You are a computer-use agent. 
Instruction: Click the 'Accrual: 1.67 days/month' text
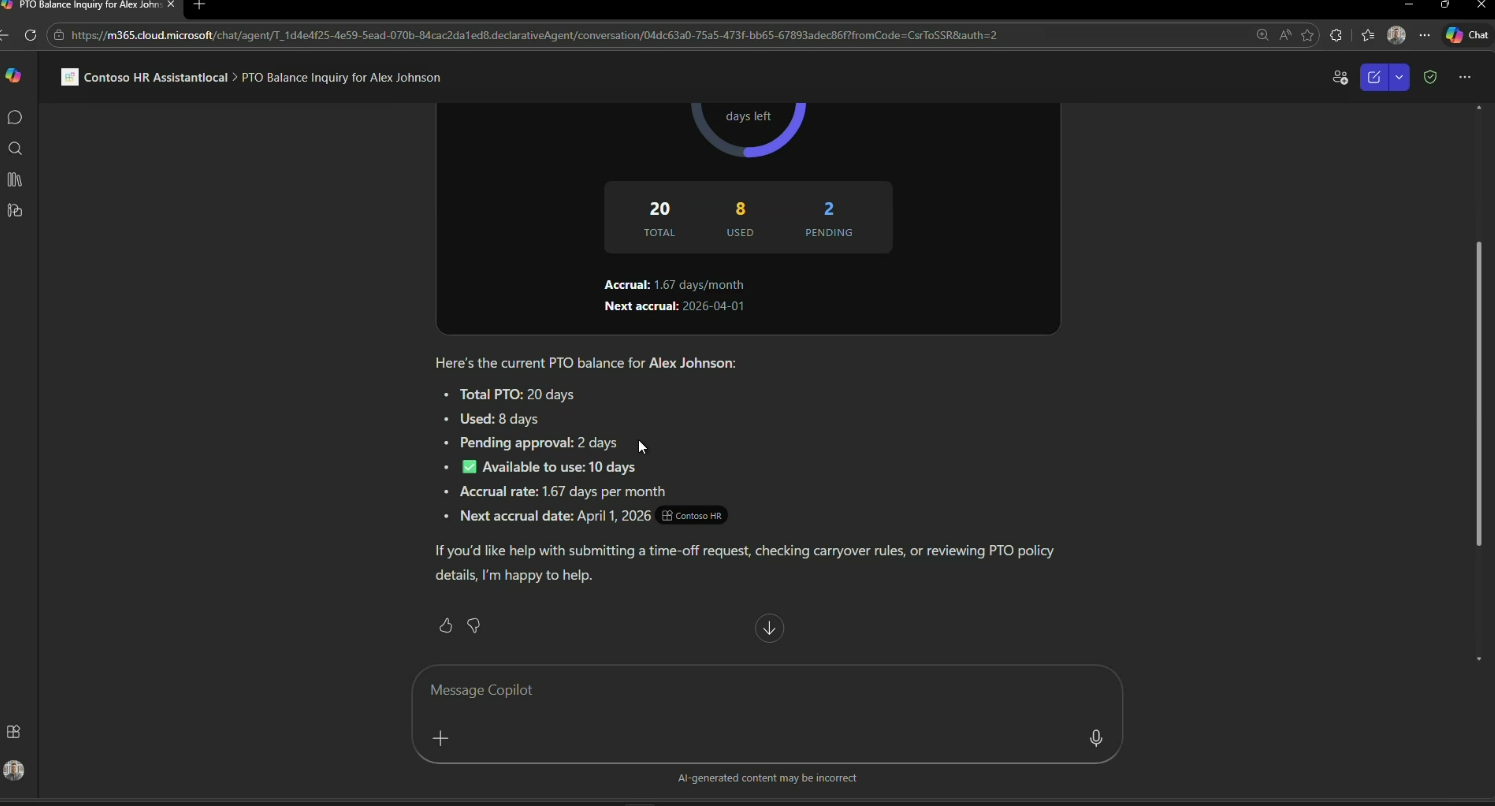point(674,285)
